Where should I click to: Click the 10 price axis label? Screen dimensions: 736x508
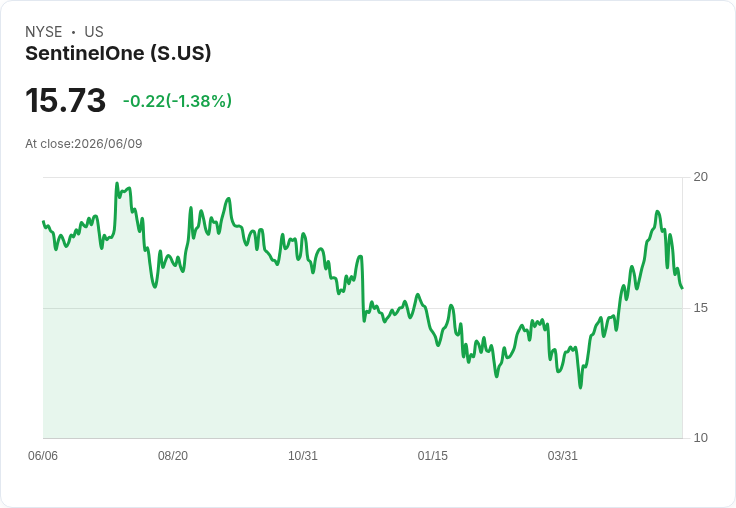700,438
